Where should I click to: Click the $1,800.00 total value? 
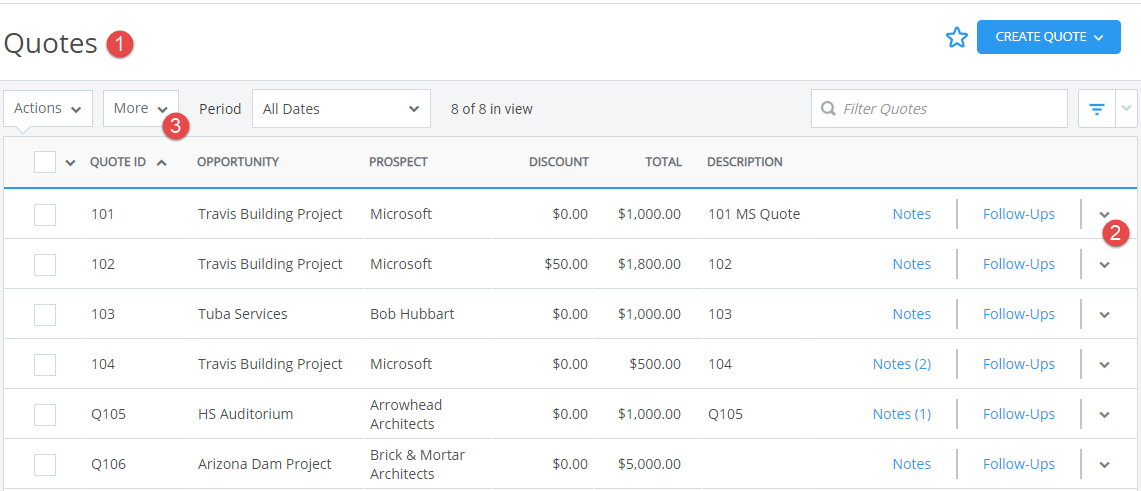coord(649,264)
